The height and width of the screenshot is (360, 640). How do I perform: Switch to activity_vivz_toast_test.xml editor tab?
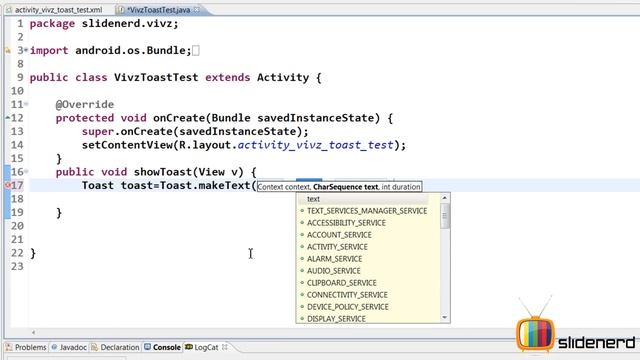[58, 10]
